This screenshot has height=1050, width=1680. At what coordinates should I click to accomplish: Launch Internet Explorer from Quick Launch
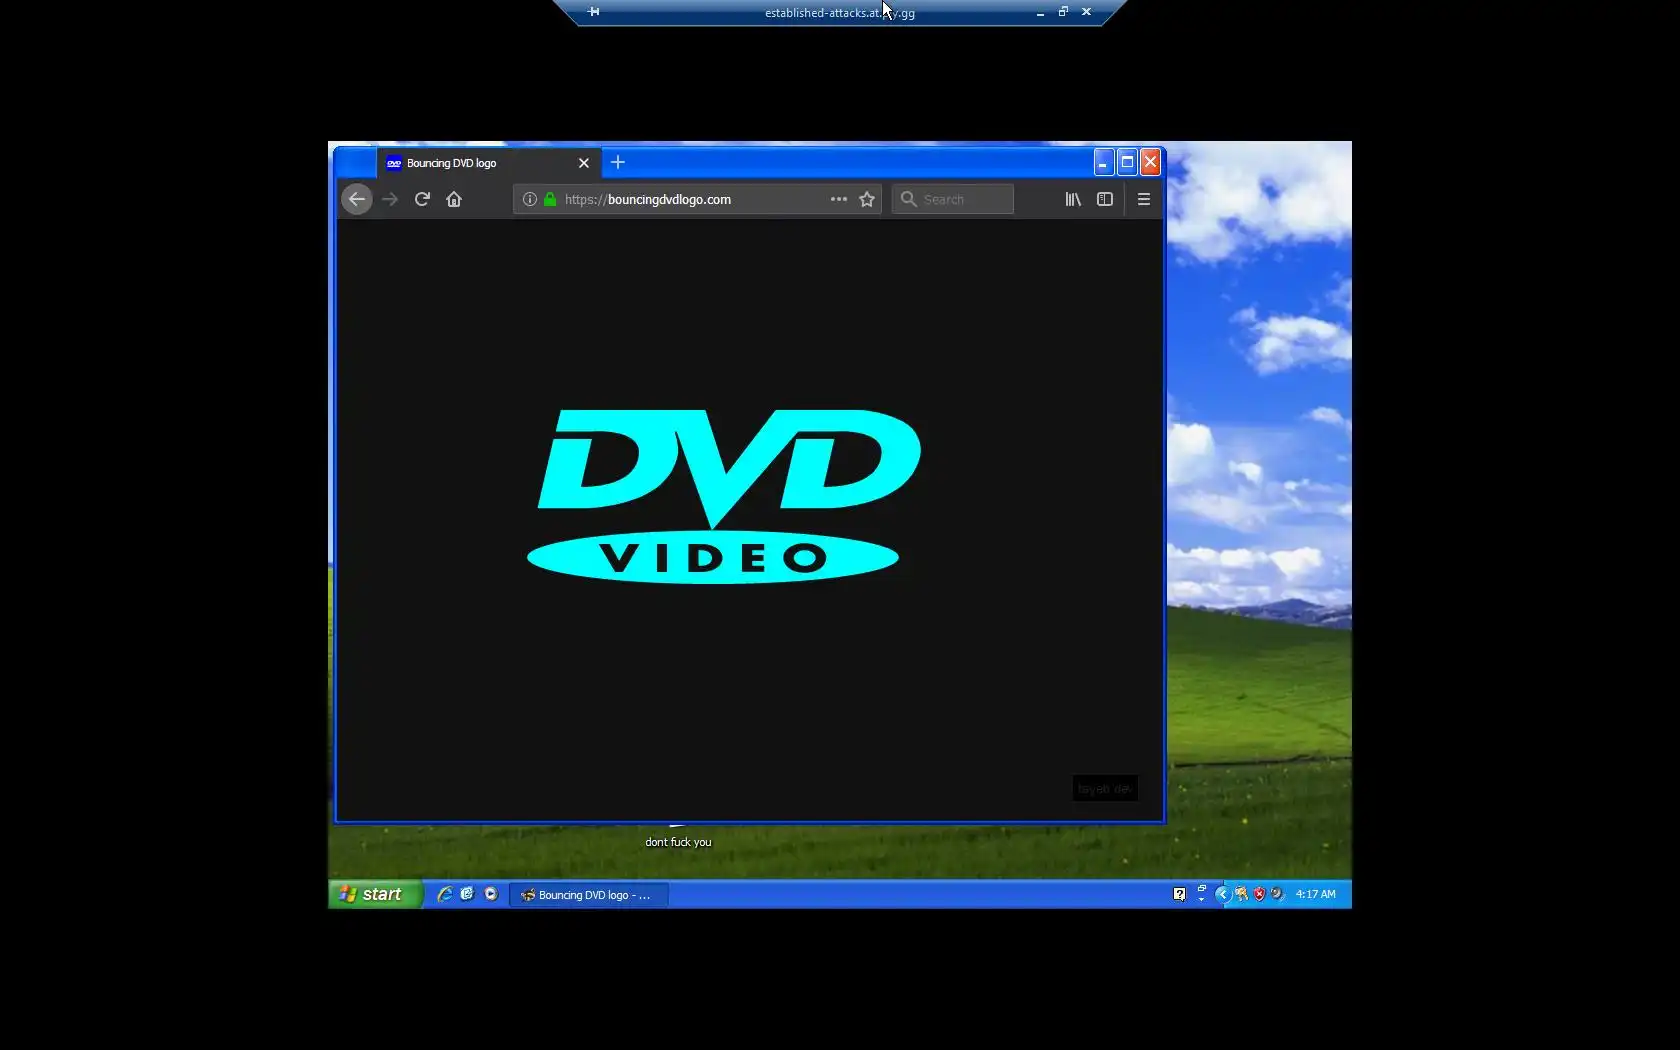[444, 894]
